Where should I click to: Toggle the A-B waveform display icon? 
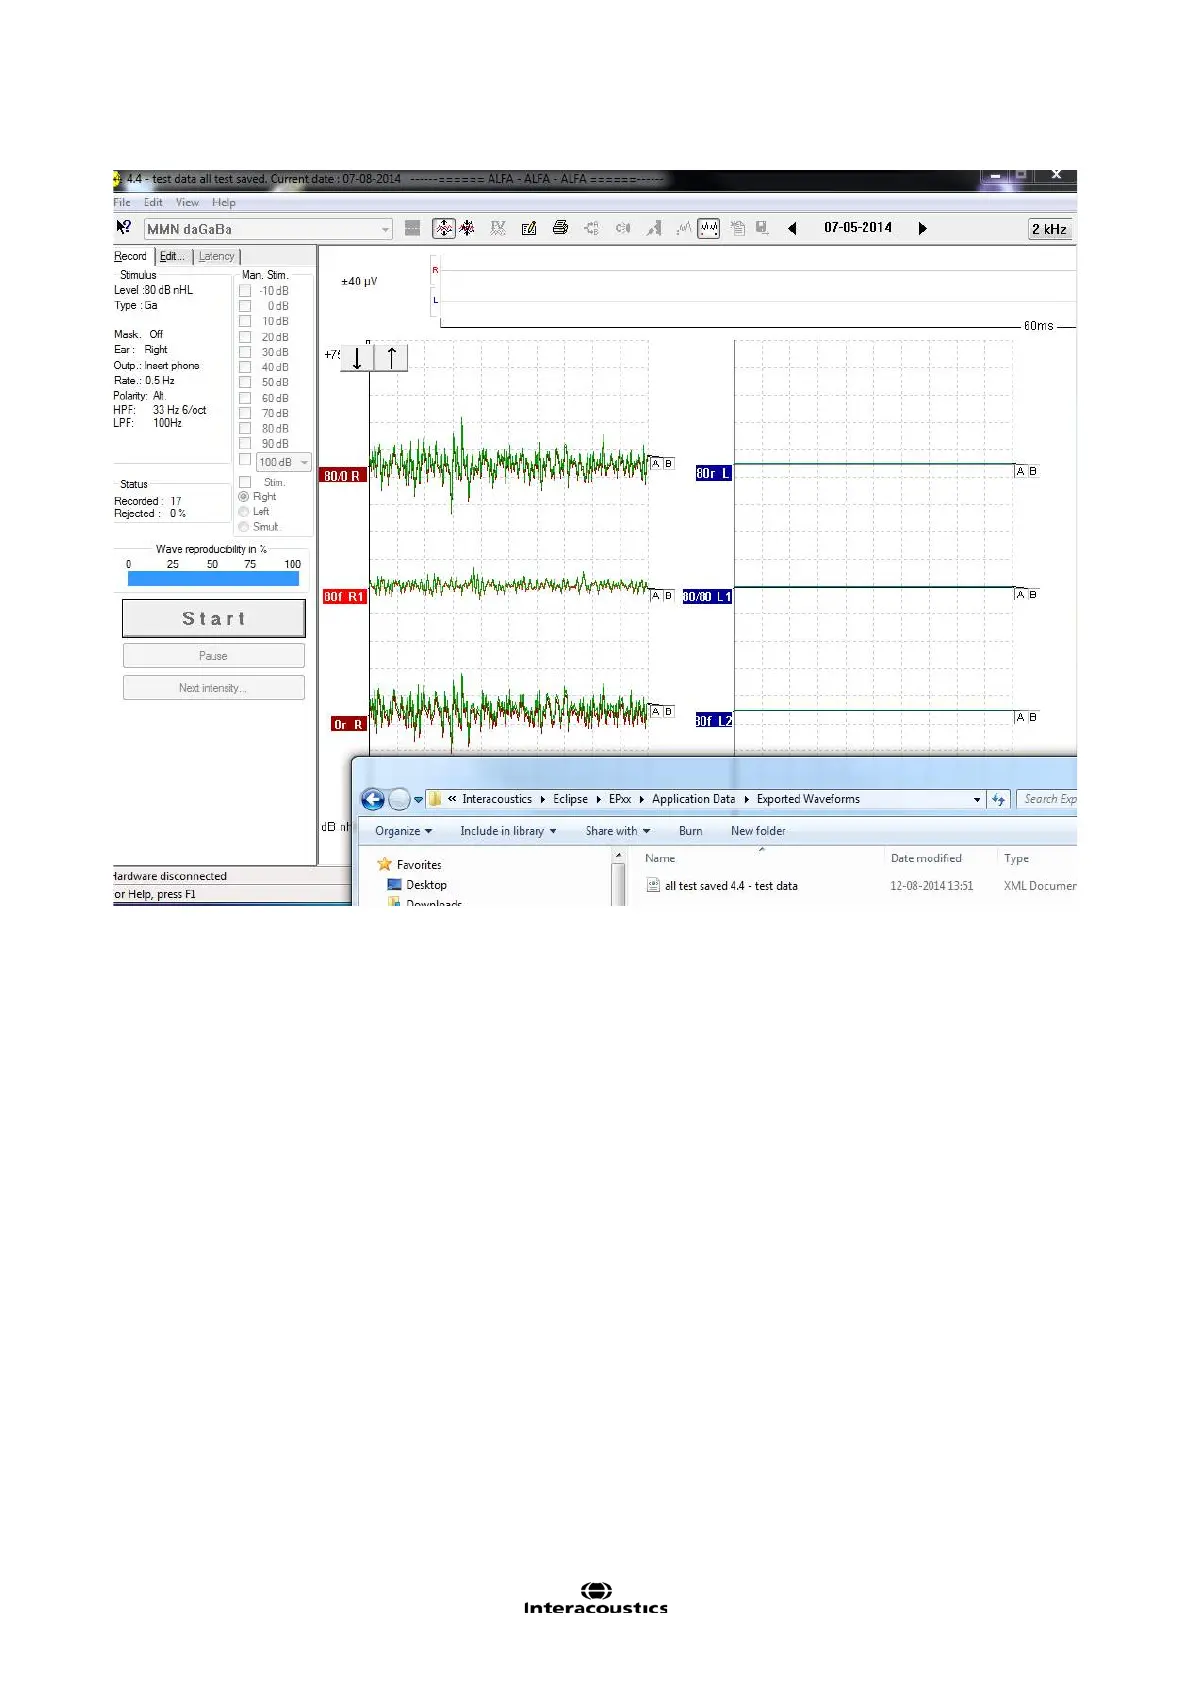443,229
